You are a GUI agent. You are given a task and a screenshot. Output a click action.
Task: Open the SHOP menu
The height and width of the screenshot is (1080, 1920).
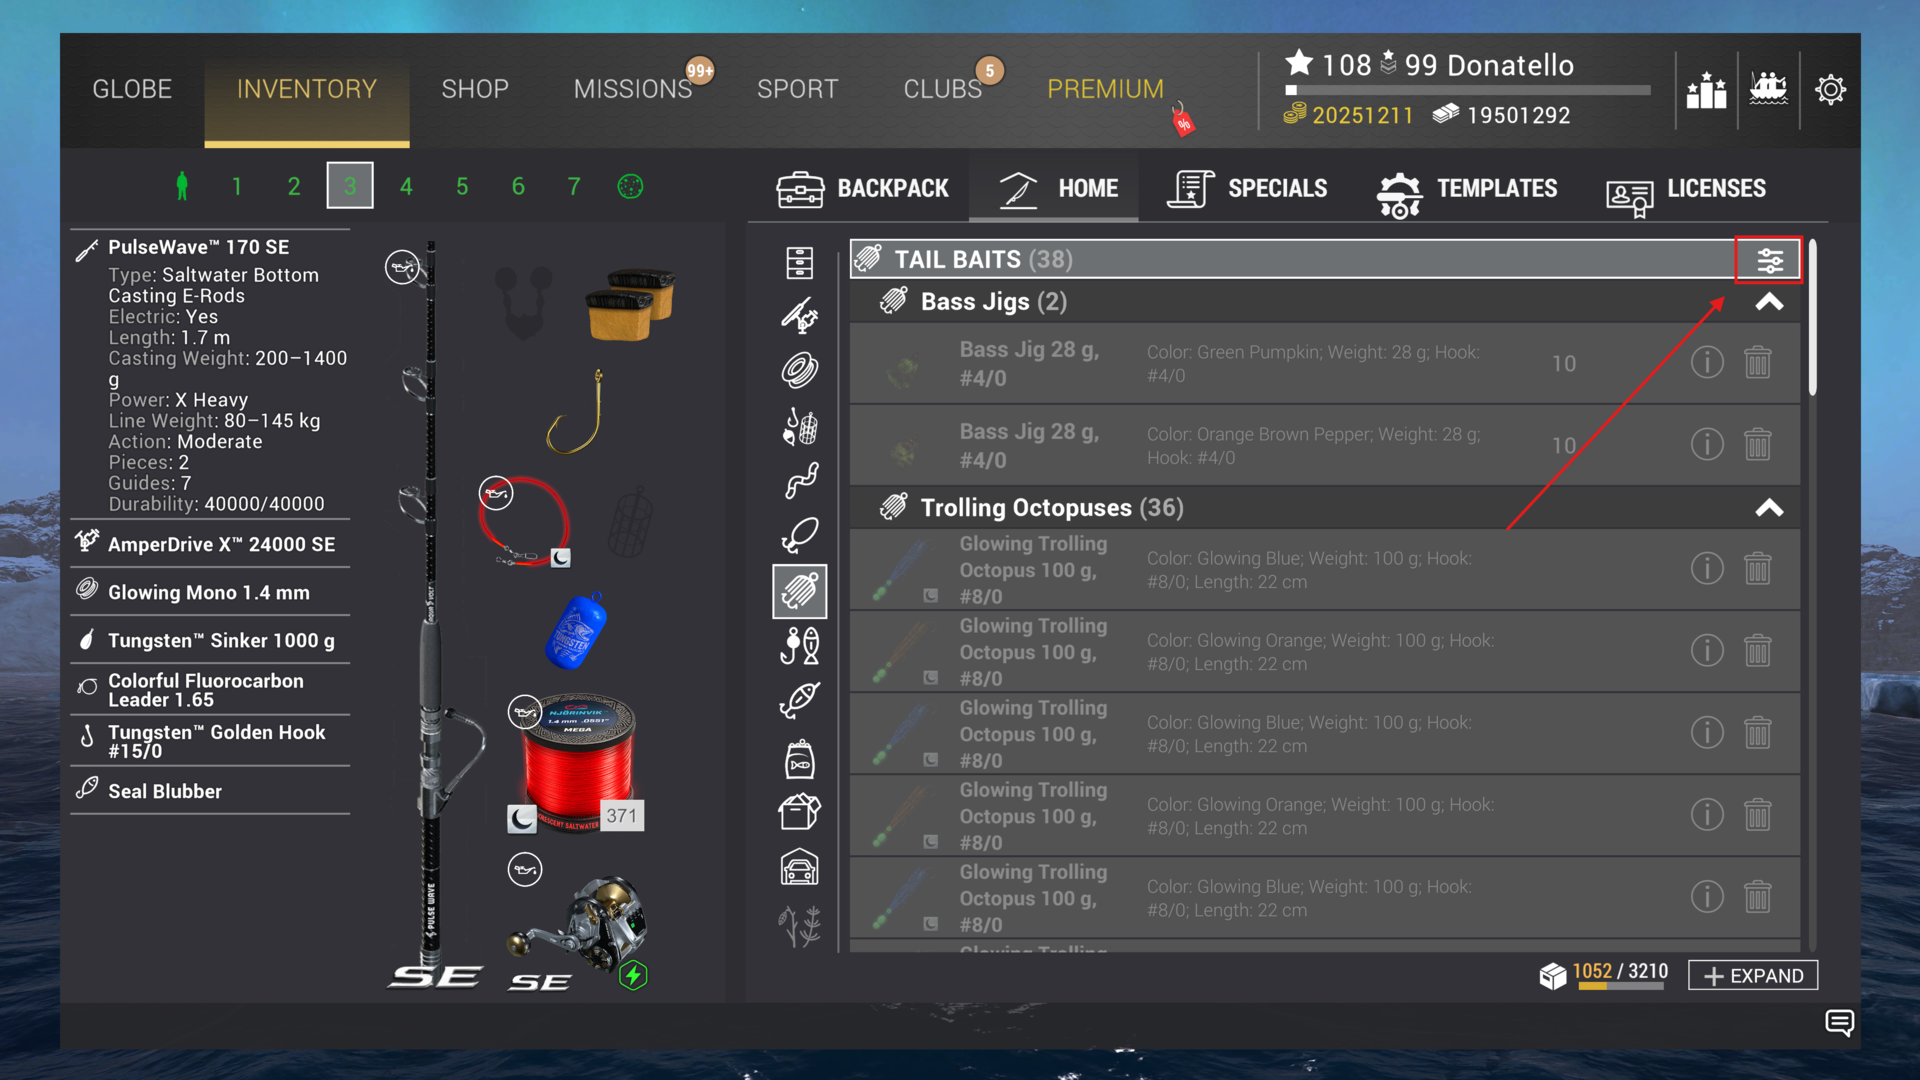tap(475, 89)
